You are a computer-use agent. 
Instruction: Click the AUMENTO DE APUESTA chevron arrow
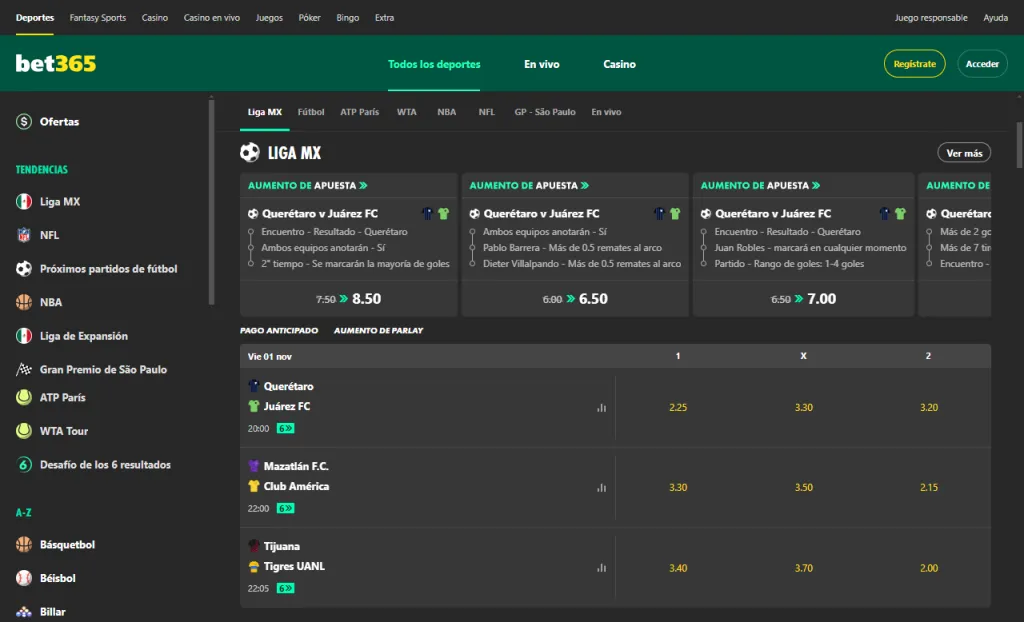point(363,185)
